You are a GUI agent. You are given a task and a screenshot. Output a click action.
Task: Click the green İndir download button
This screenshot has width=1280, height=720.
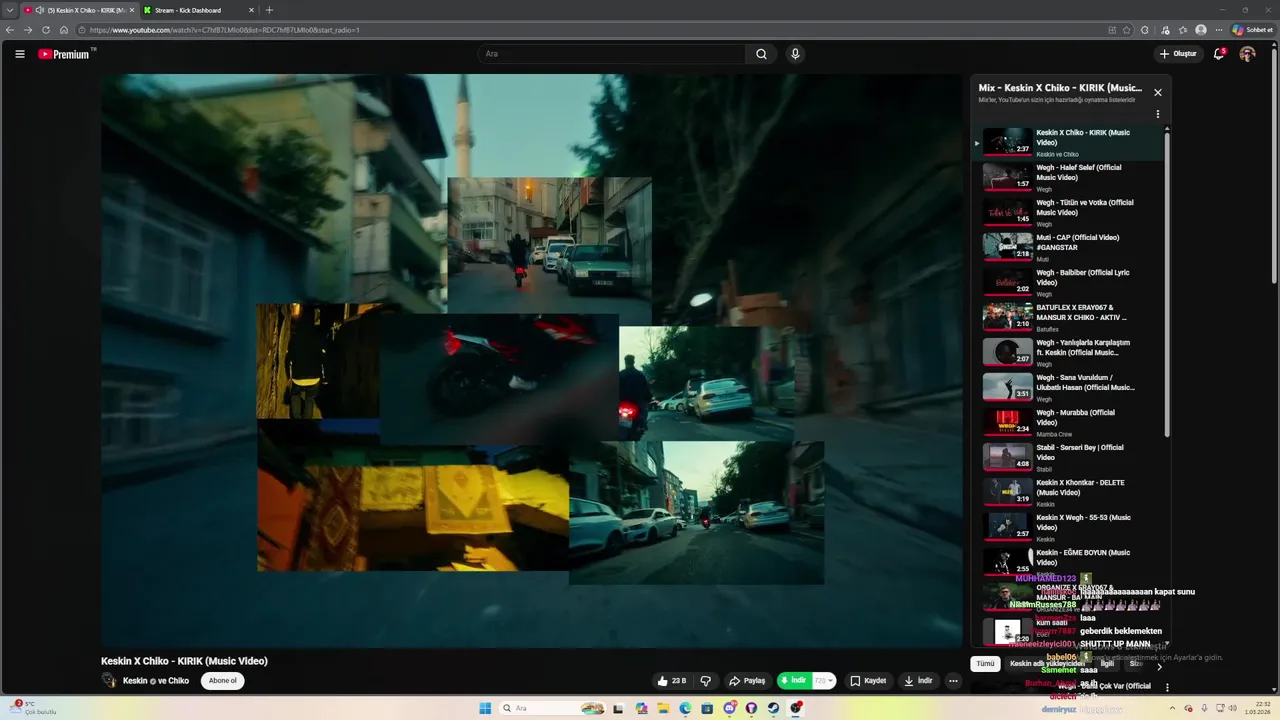[794, 681]
